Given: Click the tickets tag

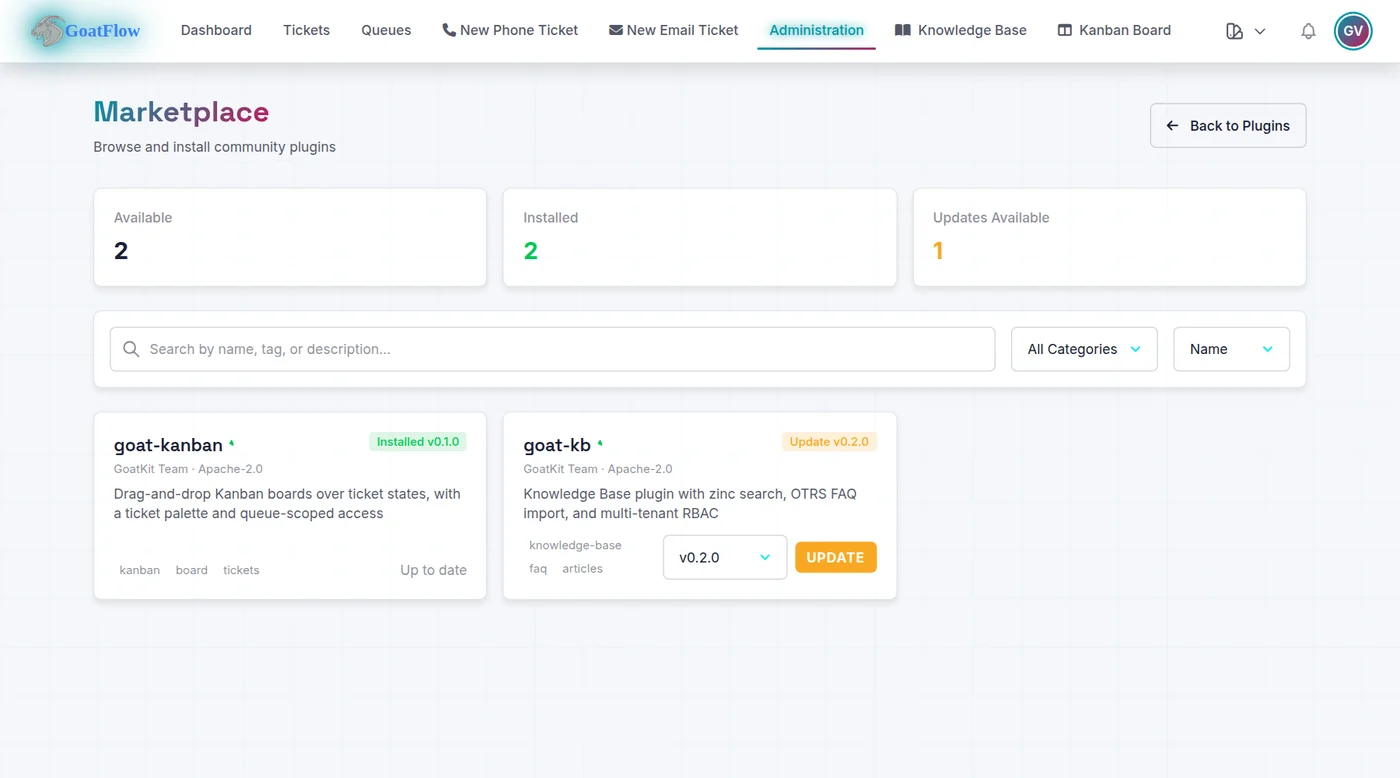Looking at the screenshot, I should coord(241,570).
